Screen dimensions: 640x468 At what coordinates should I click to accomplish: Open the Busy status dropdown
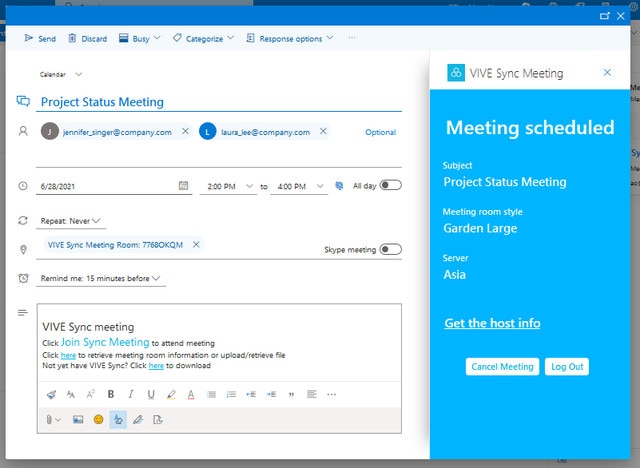tap(140, 38)
